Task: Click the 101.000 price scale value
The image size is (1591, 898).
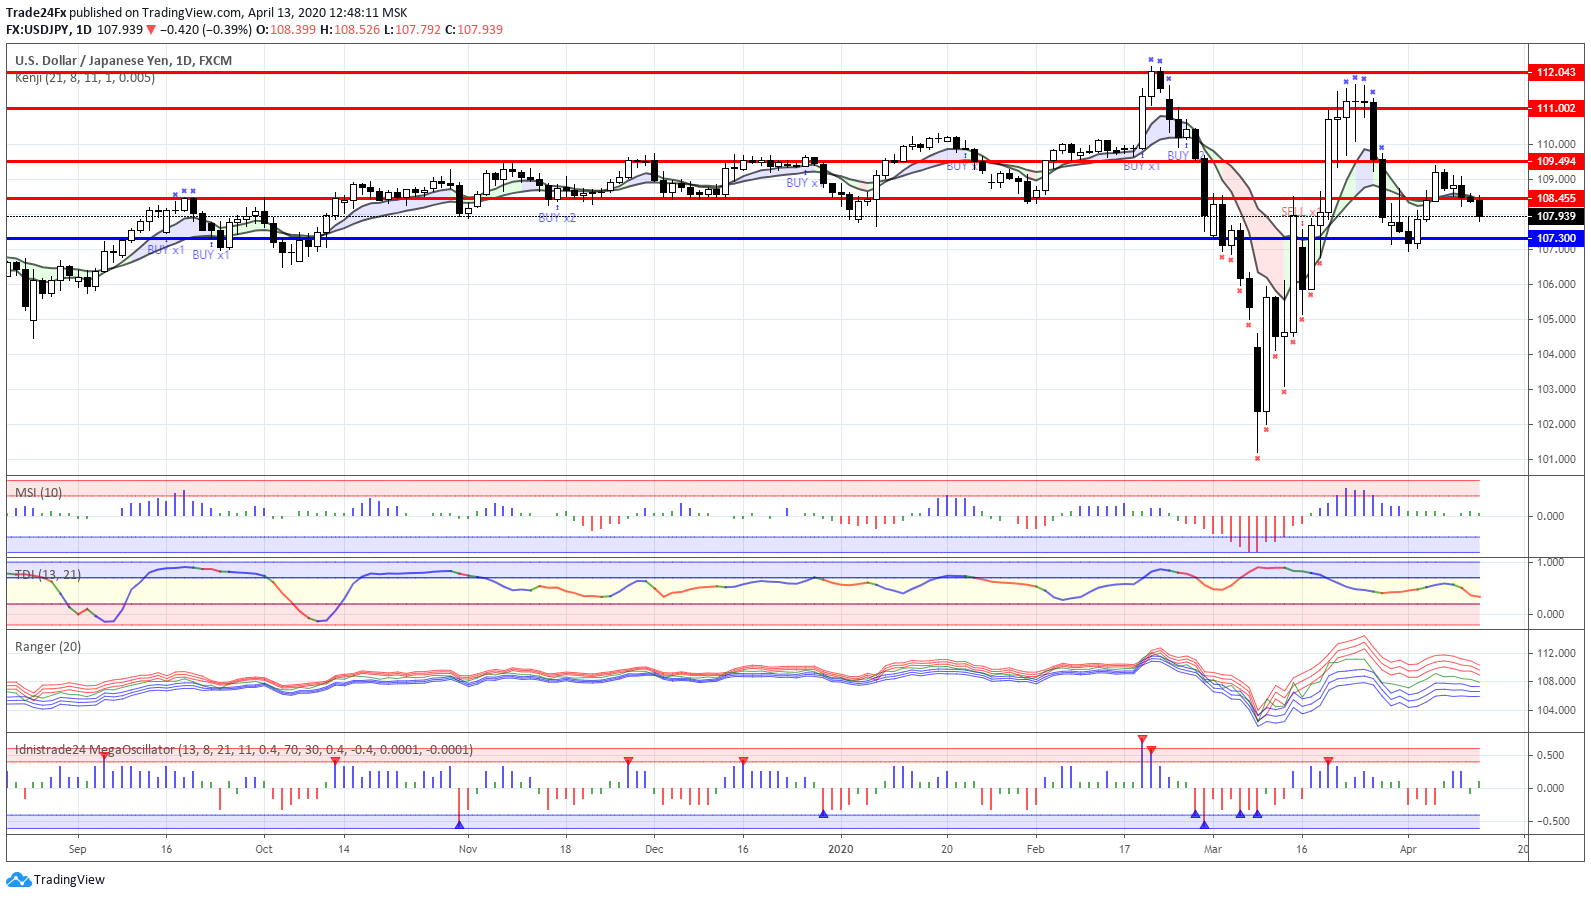Action: (1557, 459)
